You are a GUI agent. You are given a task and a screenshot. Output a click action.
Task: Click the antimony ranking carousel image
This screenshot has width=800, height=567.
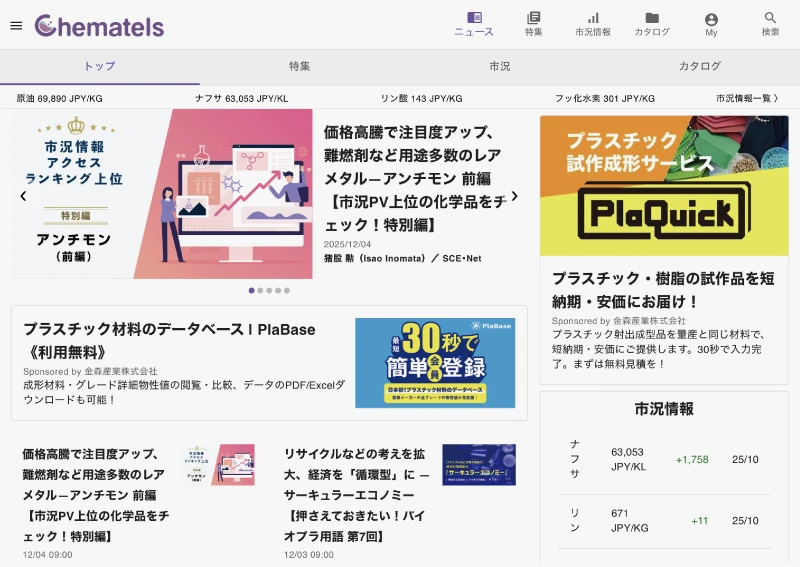162,194
